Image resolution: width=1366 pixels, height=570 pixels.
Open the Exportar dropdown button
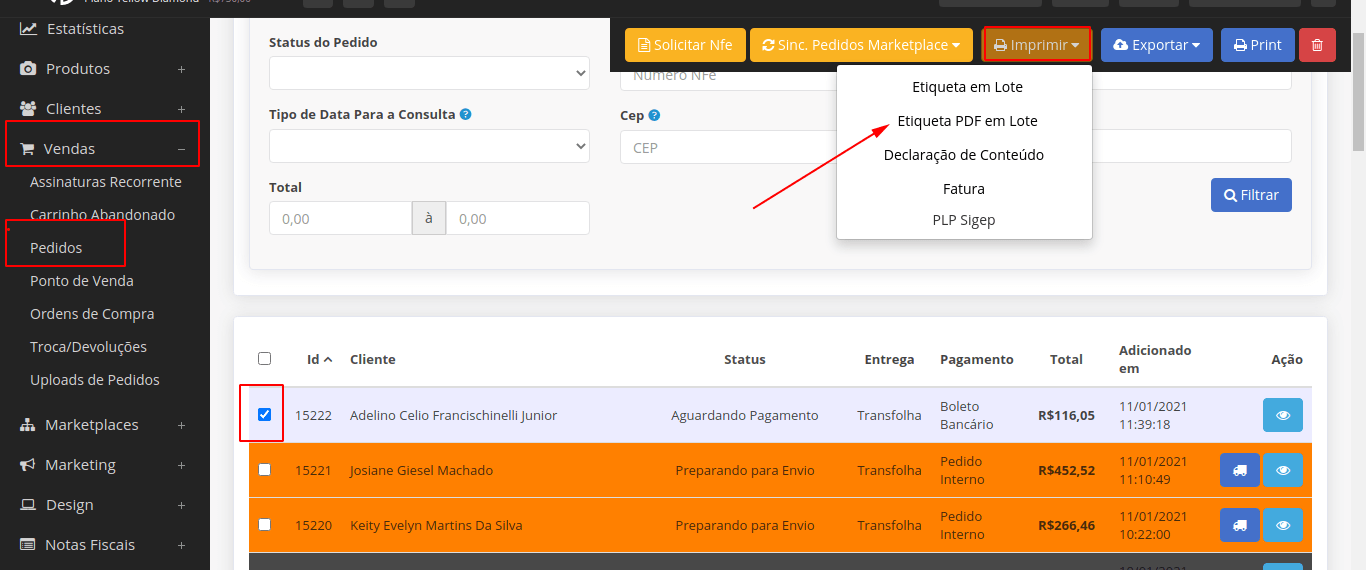click(1156, 45)
